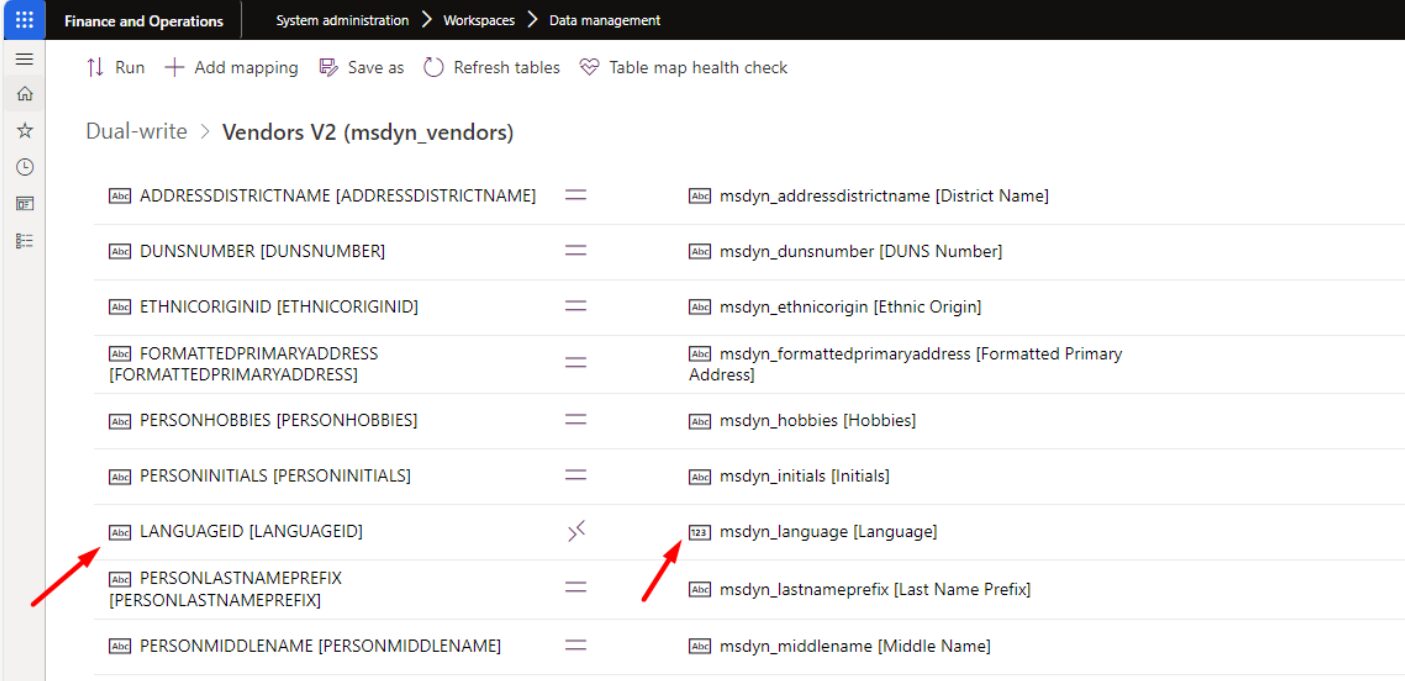The width and height of the screenshot is (1405, 681).
Task: Click the Run toolbar button
Action: (115, 68)
